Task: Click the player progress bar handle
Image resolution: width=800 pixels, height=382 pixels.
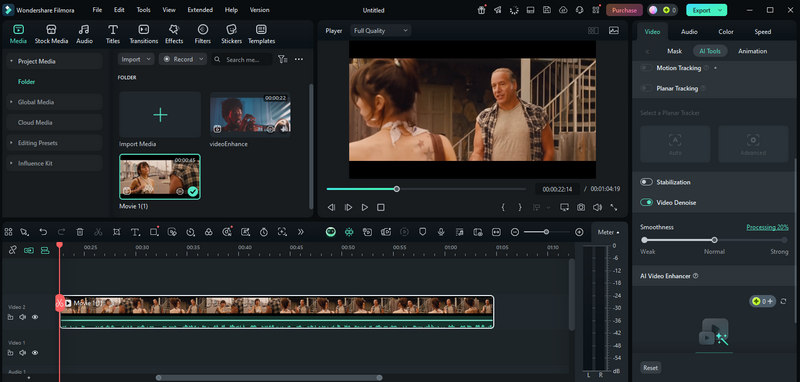Action: (396, 189)
